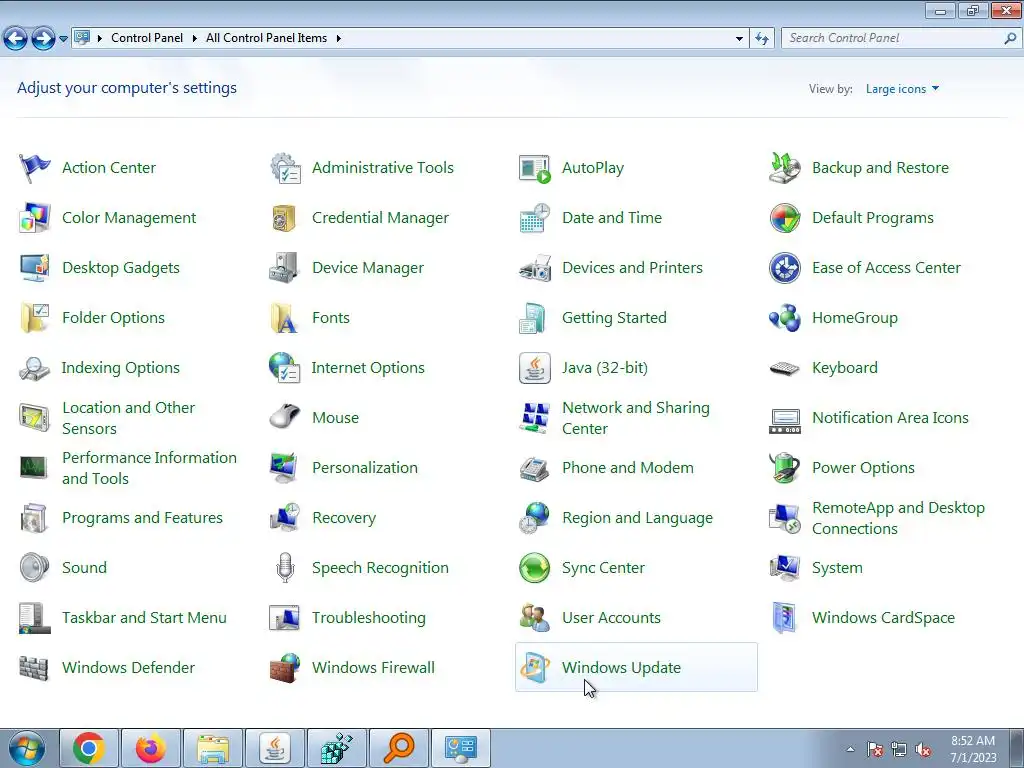Open the HomeGroup spheres icon
The width and height of the screenshot is (1024, 768).
click(784, 318)
